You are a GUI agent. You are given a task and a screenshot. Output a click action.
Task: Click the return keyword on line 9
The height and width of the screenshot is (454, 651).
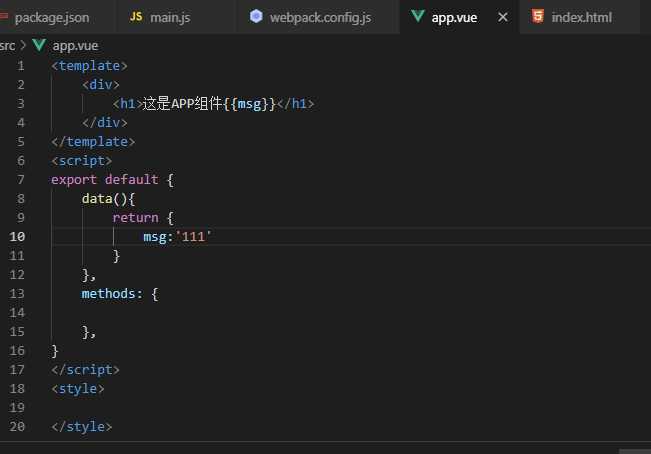tap(135, 217)
